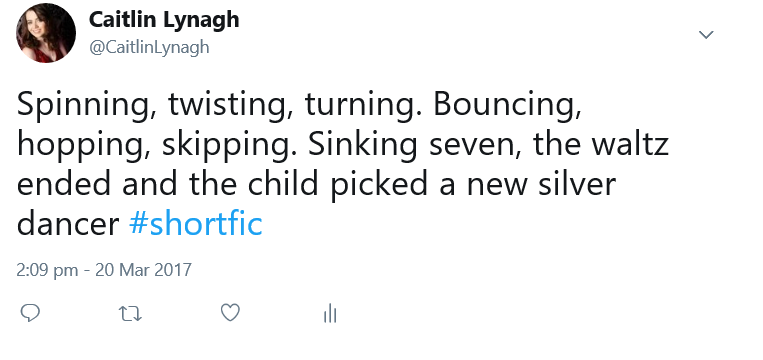Like the tweet with the heart icon
763x360 pixels.
tap(230, 312)
